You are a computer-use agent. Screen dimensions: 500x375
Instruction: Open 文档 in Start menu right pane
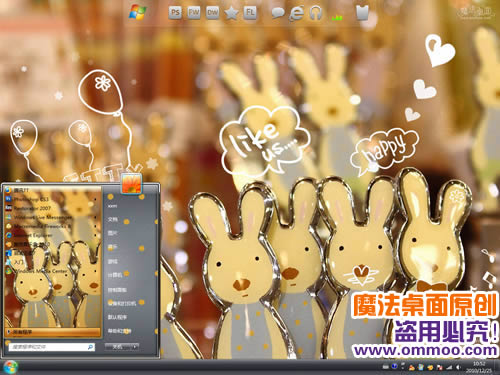click(x=112, y=219)
